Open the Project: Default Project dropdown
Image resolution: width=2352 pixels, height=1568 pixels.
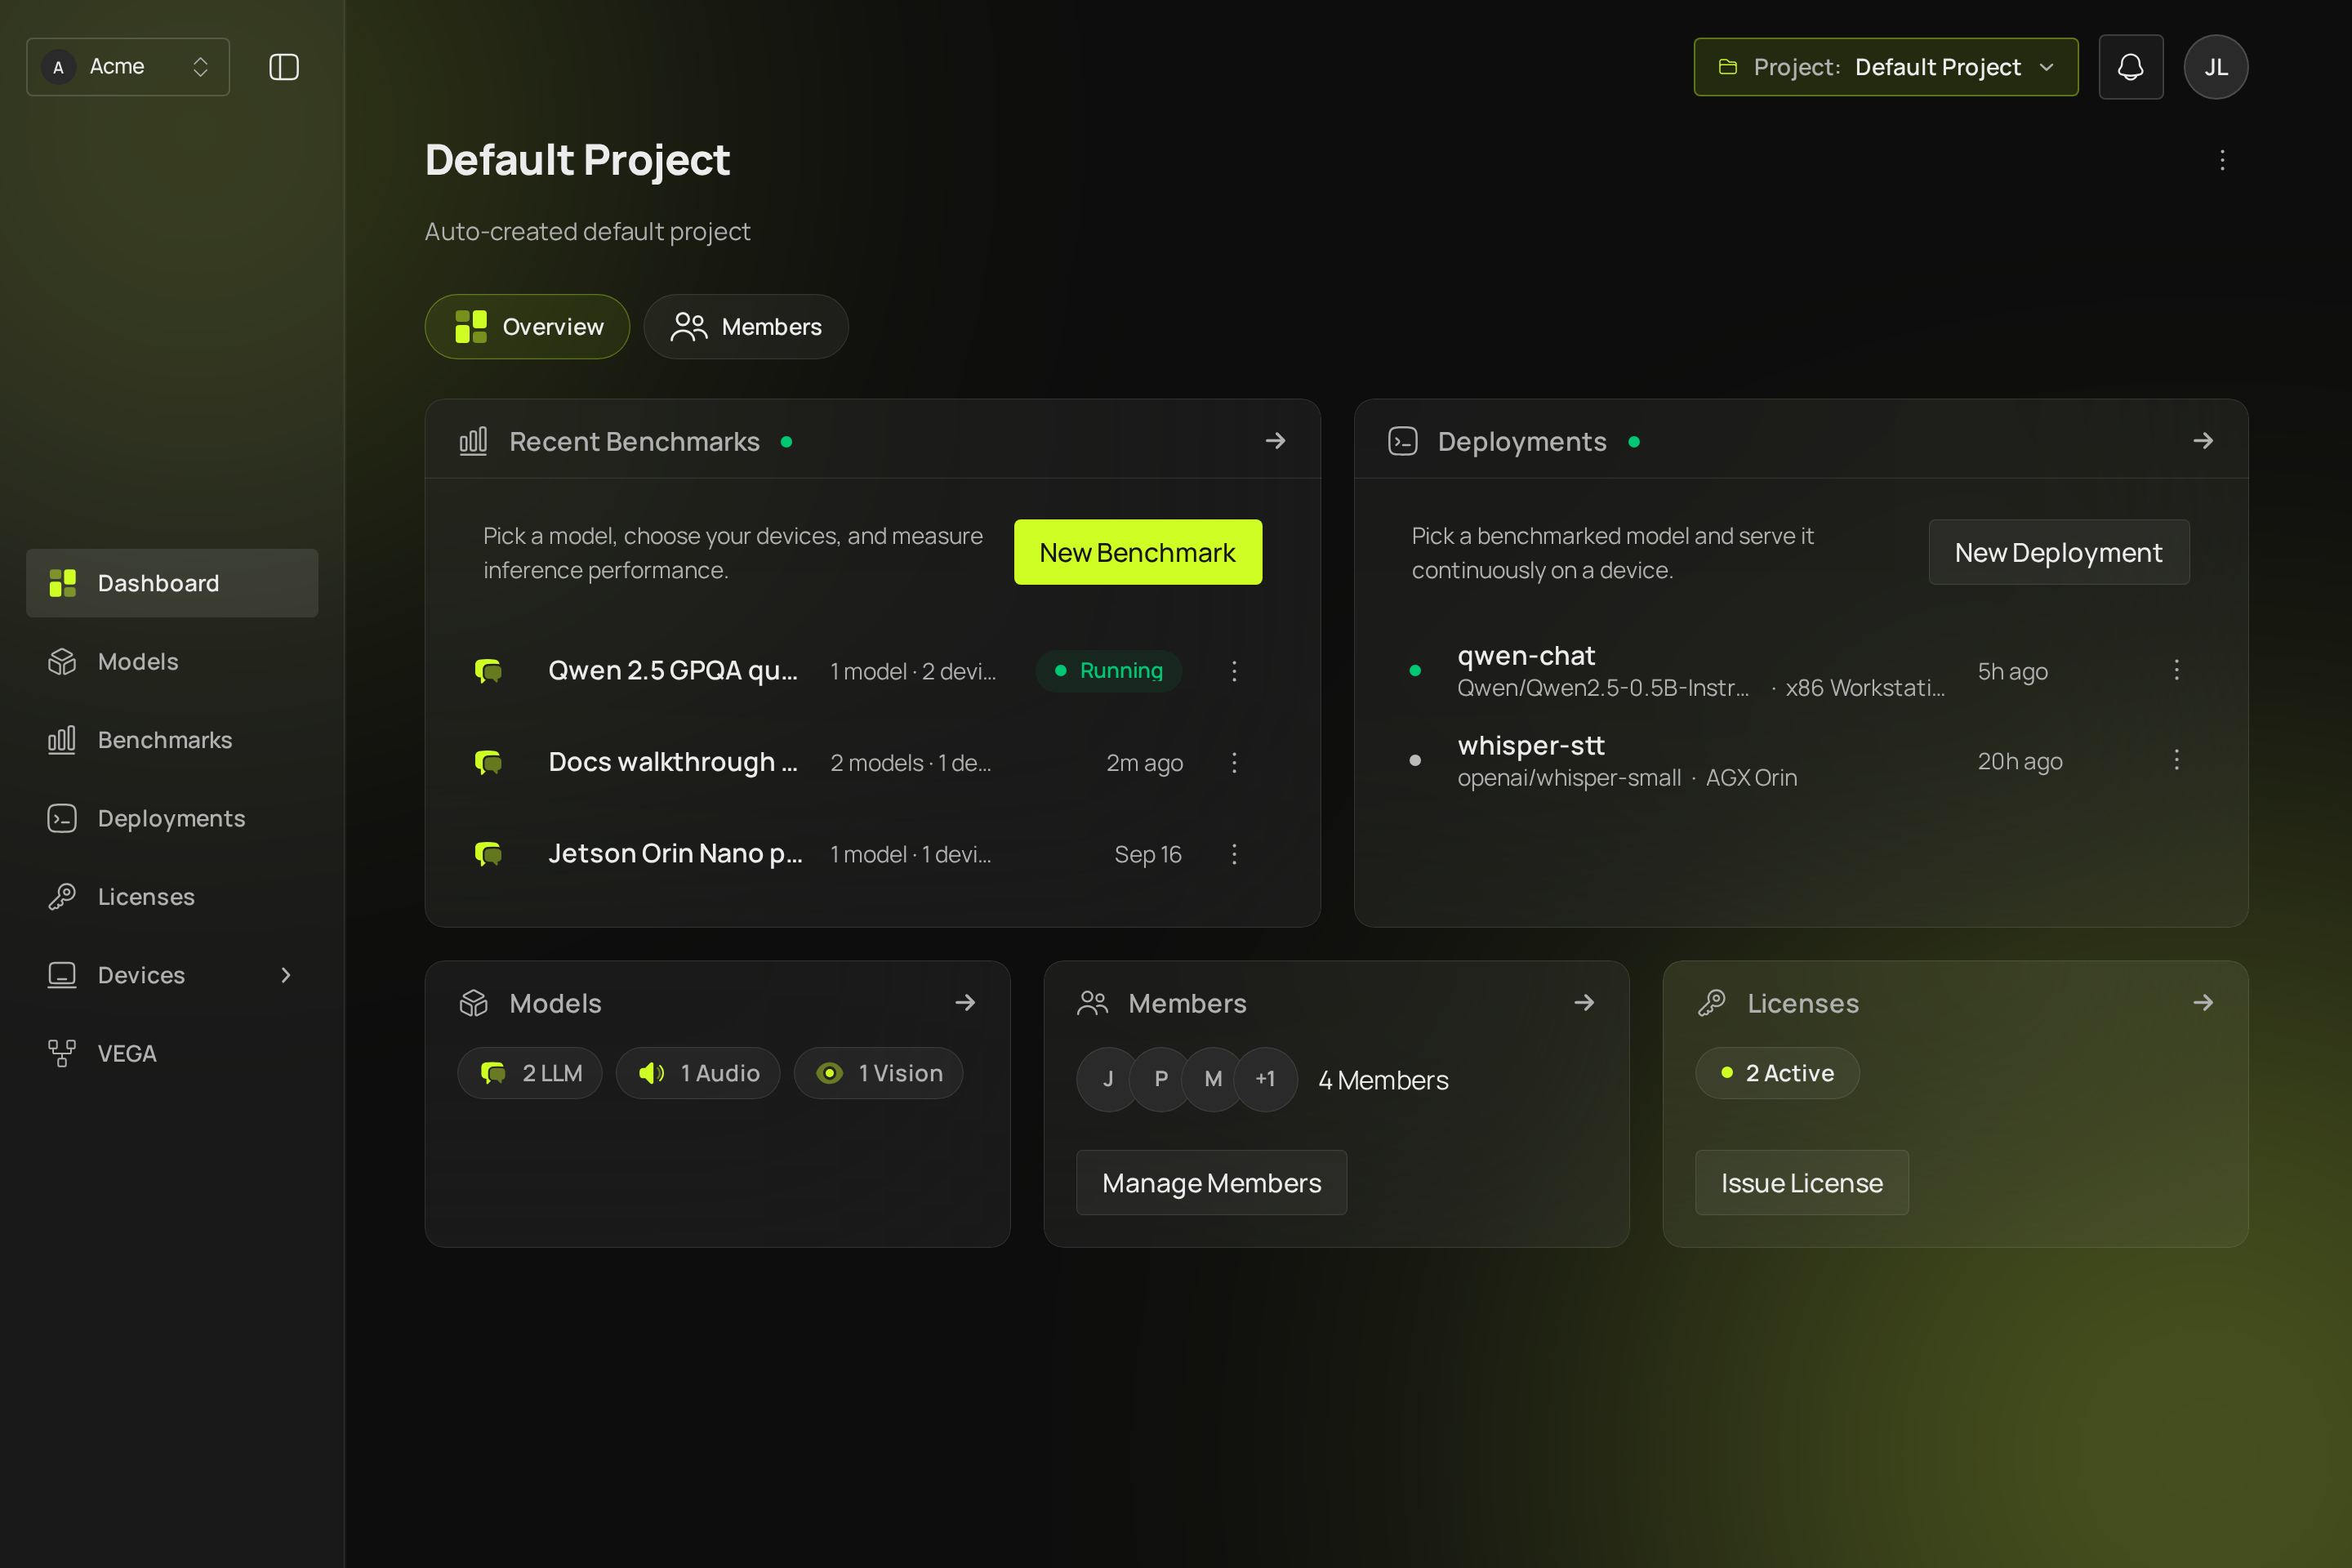click(1886, 67)
